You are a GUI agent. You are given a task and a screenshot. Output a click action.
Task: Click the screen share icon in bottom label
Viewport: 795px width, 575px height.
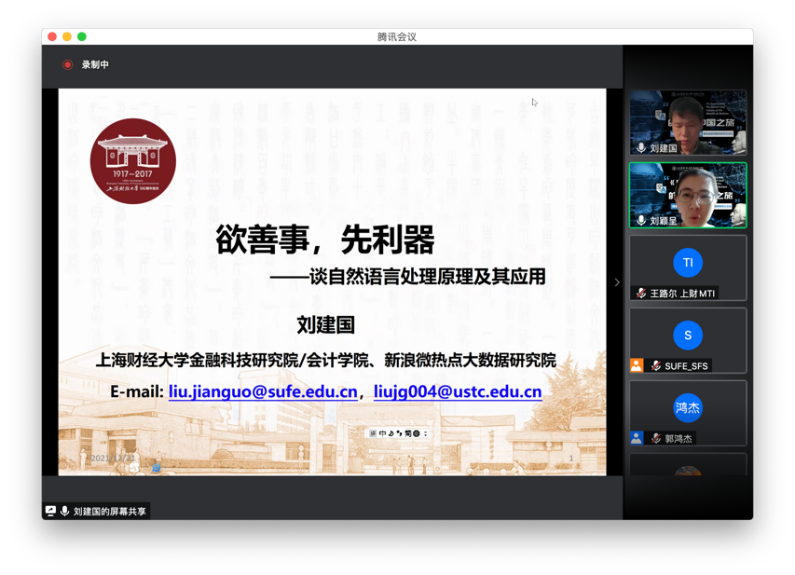[x=50, y=511]
